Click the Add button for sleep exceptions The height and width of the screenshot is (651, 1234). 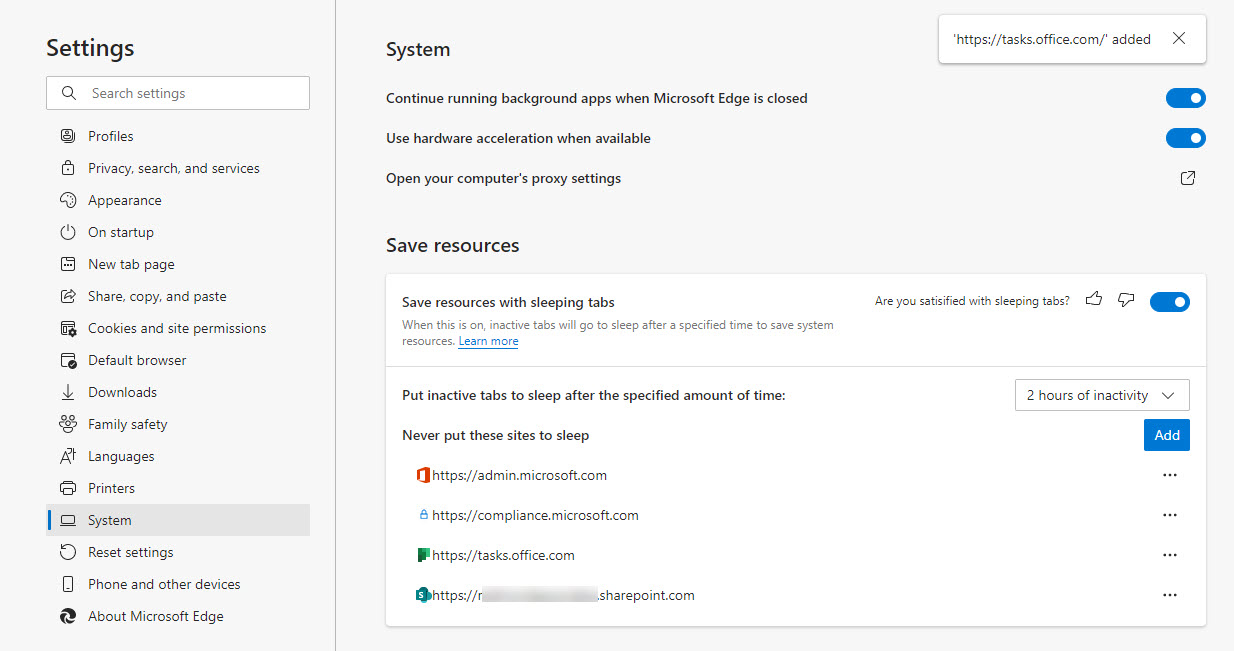[1167, 435]
